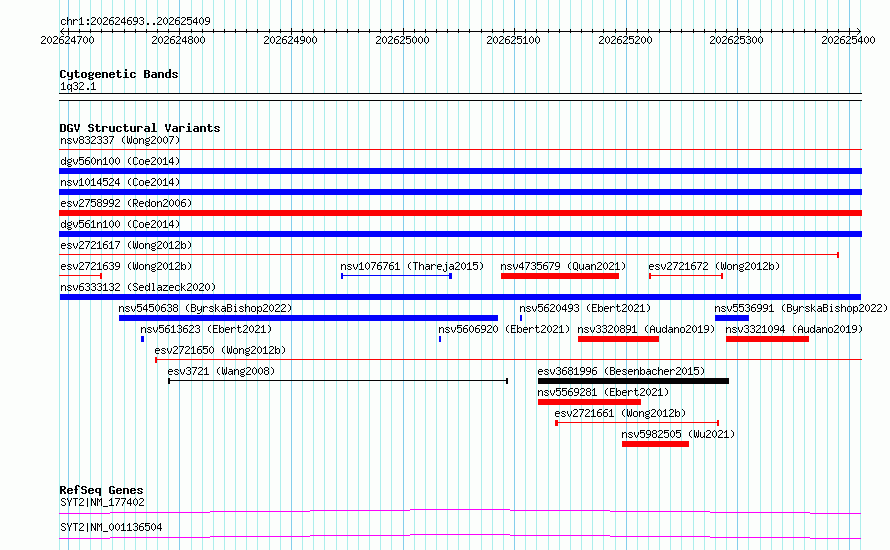
Task: Click the nsv1076761 blue feature line
Action: click(x=396, y=276)
